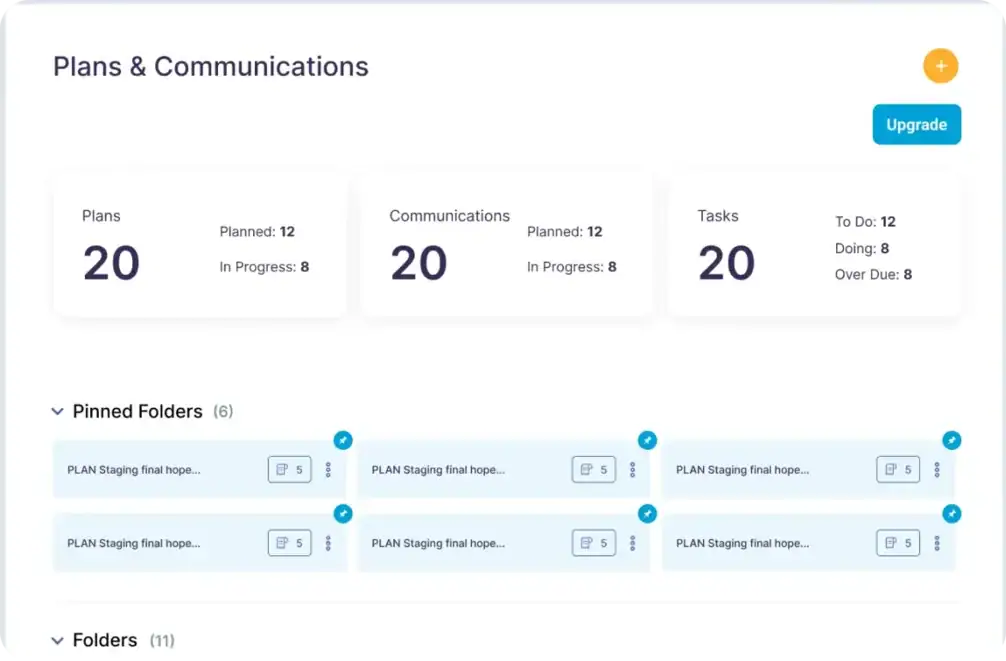Open the three-dot menu on the top-middle folder
The height and width of the screenshot is (661, 1006).
coord(633,469)
